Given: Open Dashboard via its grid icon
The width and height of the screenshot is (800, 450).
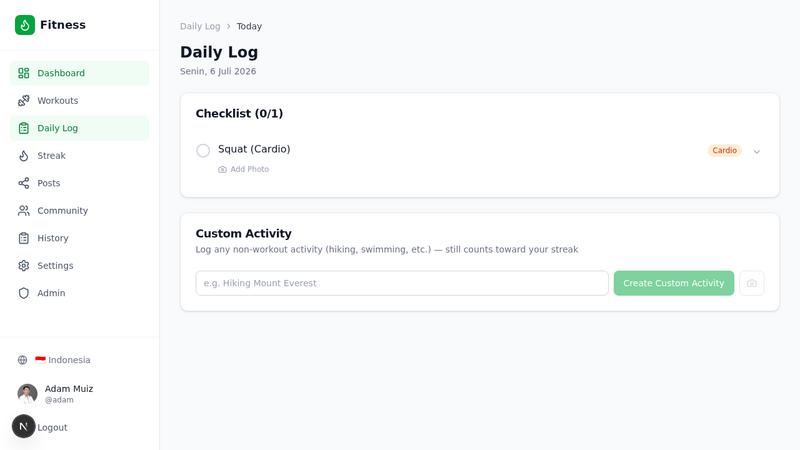Looking at the screenshot, I should [23, 73].
